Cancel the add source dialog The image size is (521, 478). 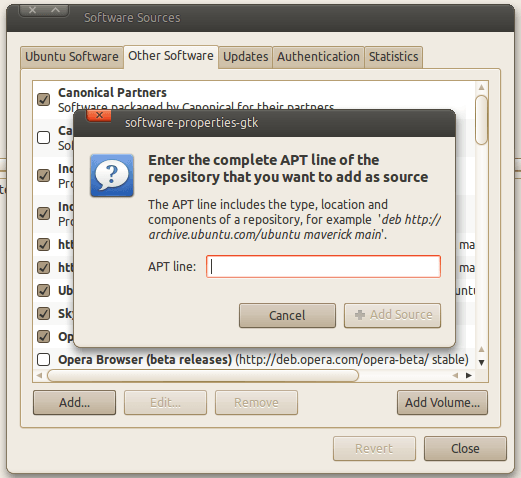(287, 315)
